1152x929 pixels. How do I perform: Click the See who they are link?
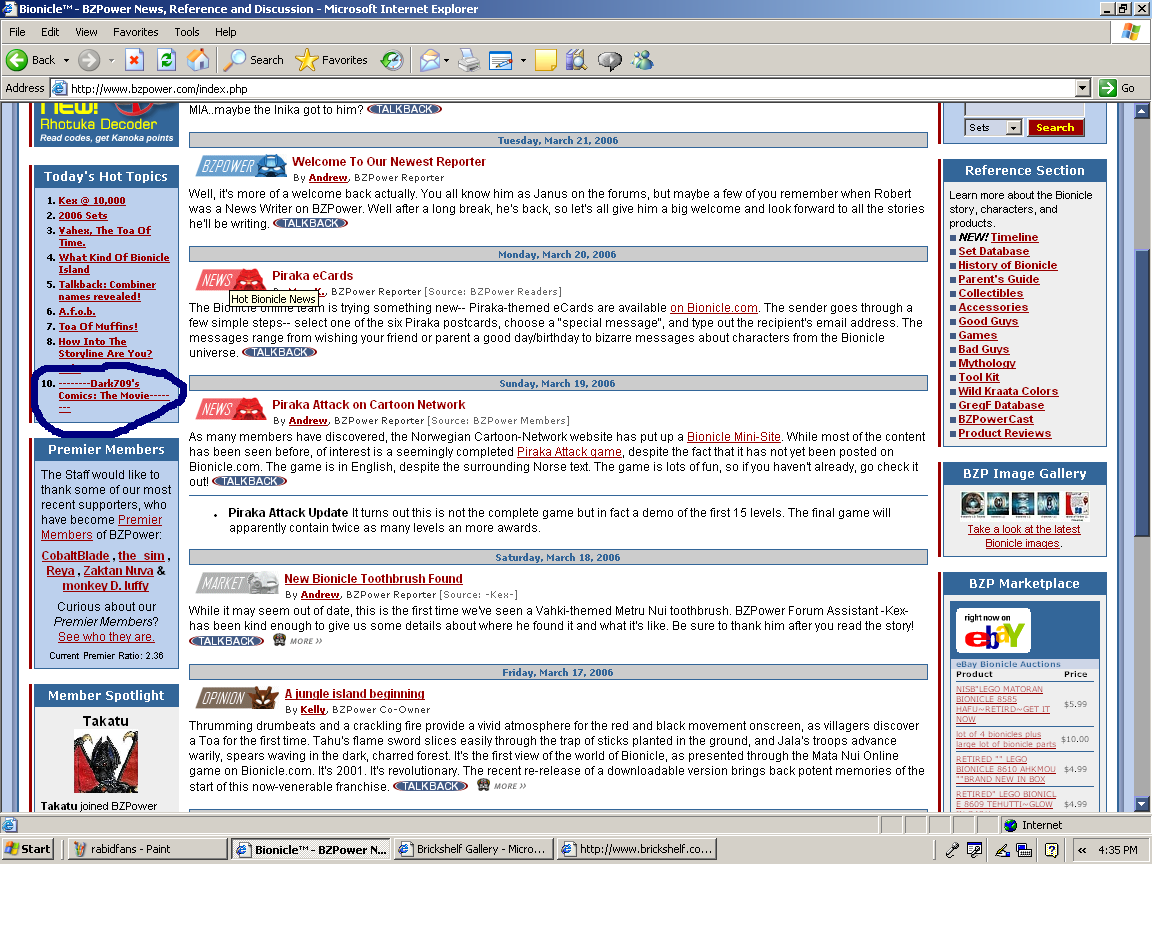(106, 636)
